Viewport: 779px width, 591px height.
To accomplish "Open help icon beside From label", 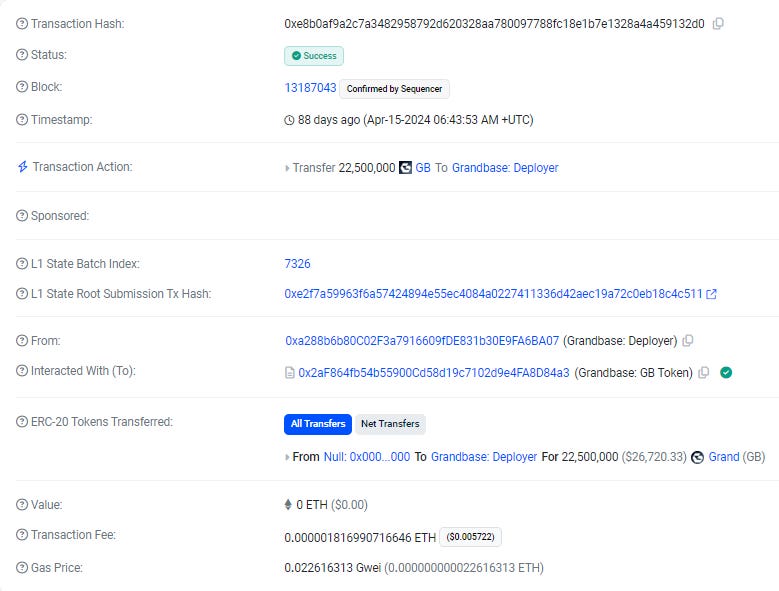I will (22, 341).
